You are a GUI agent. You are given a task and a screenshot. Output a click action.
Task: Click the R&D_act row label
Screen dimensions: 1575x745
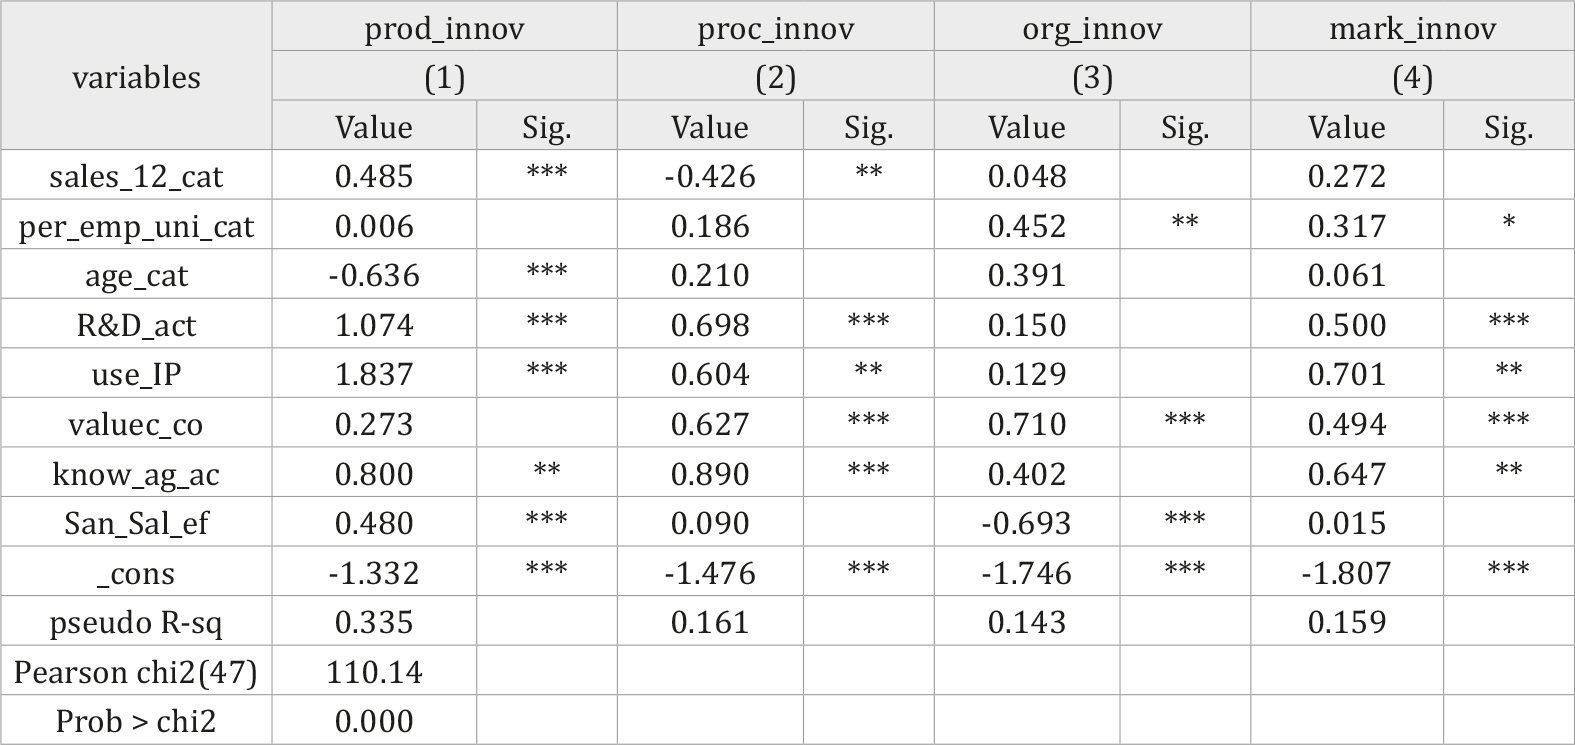point(137,325)
